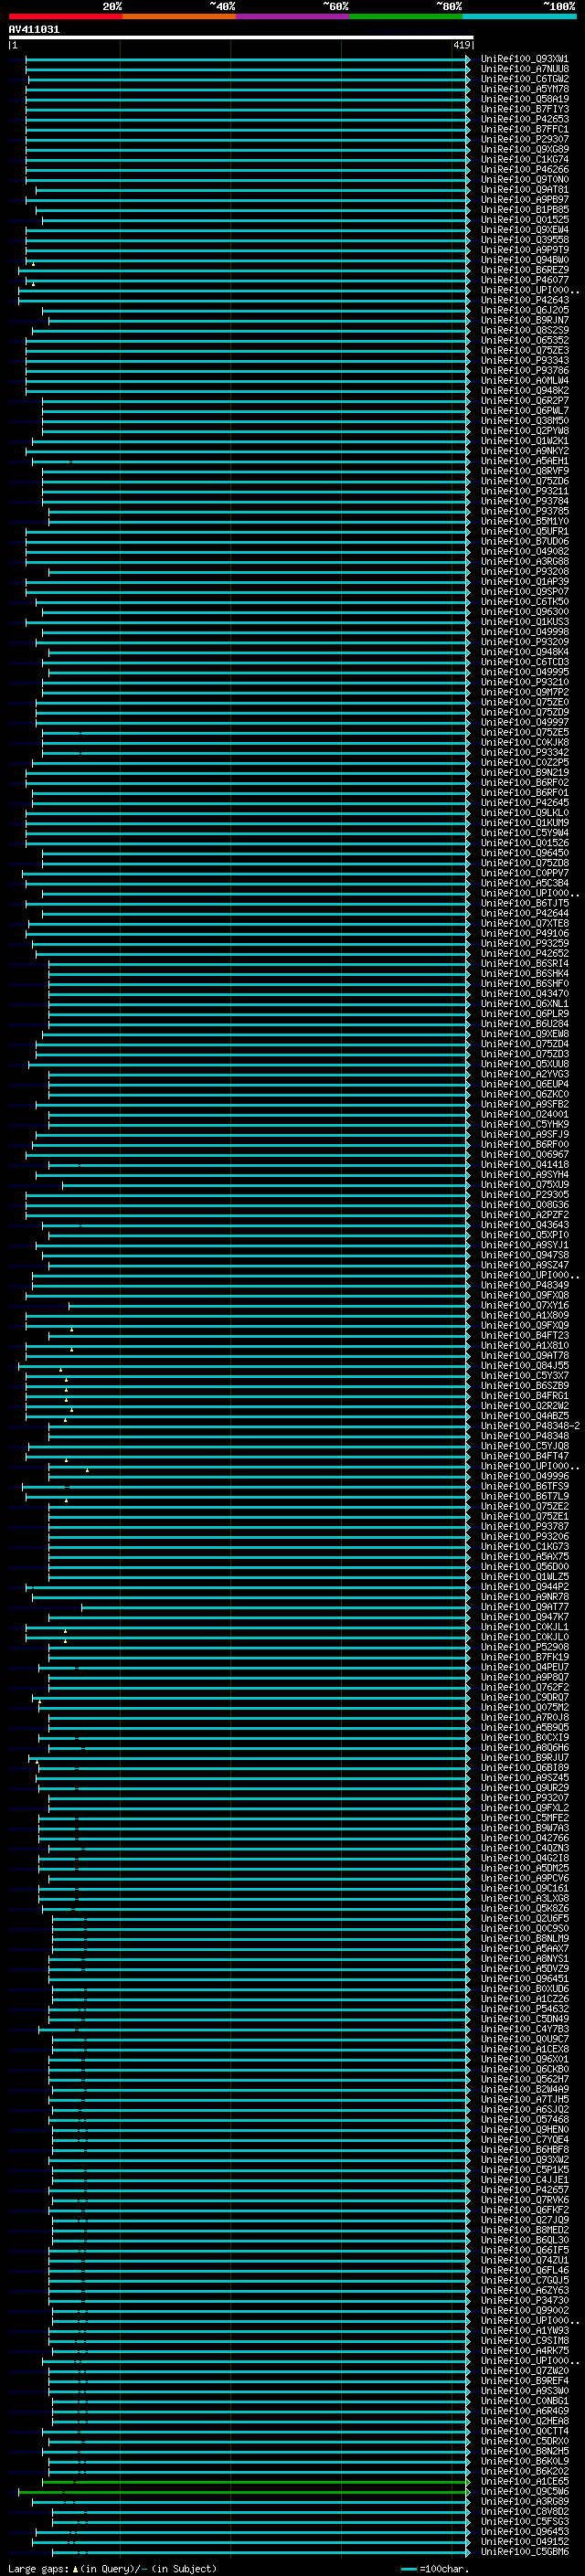The width and height of the screenshot is (585, 2576).
Task: Open hit UniRef100_C6TGW2
Action: tap(525, 79)
